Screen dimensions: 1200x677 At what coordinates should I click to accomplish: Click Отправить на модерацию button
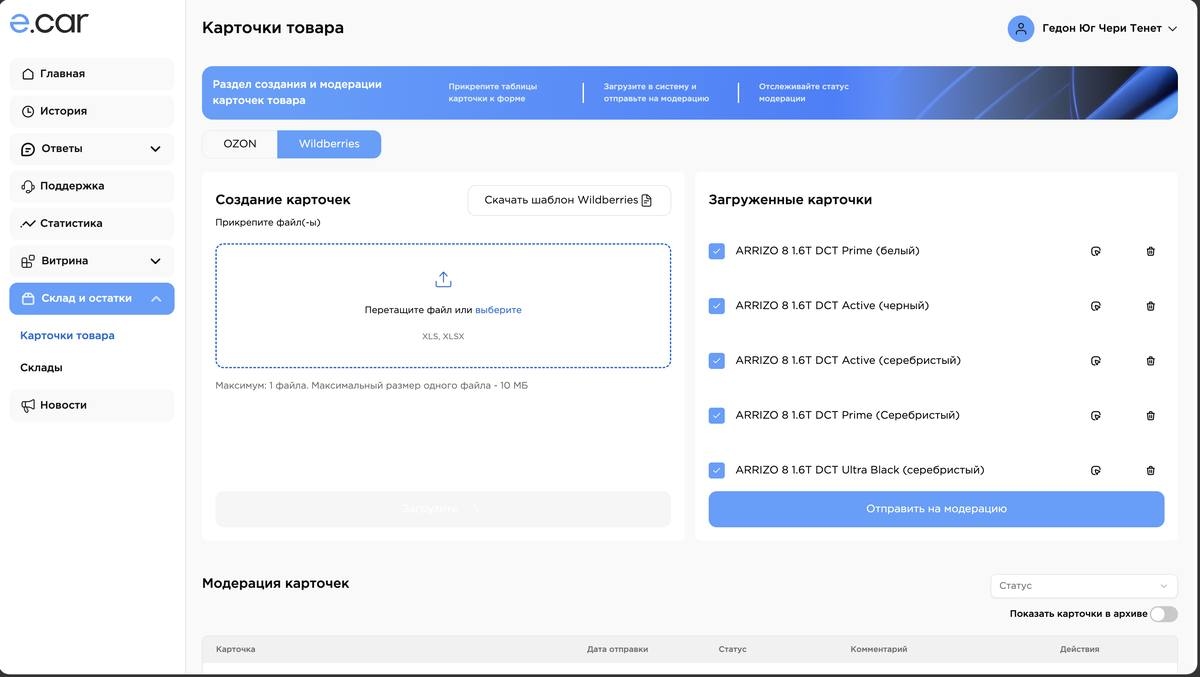936,509
